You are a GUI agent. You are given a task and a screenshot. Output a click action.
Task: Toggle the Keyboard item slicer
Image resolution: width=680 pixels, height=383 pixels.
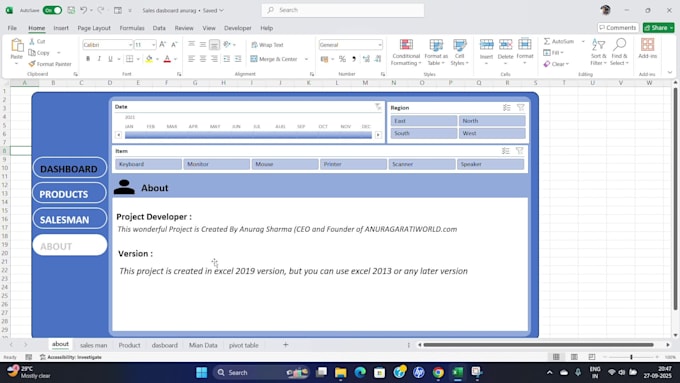148,164
